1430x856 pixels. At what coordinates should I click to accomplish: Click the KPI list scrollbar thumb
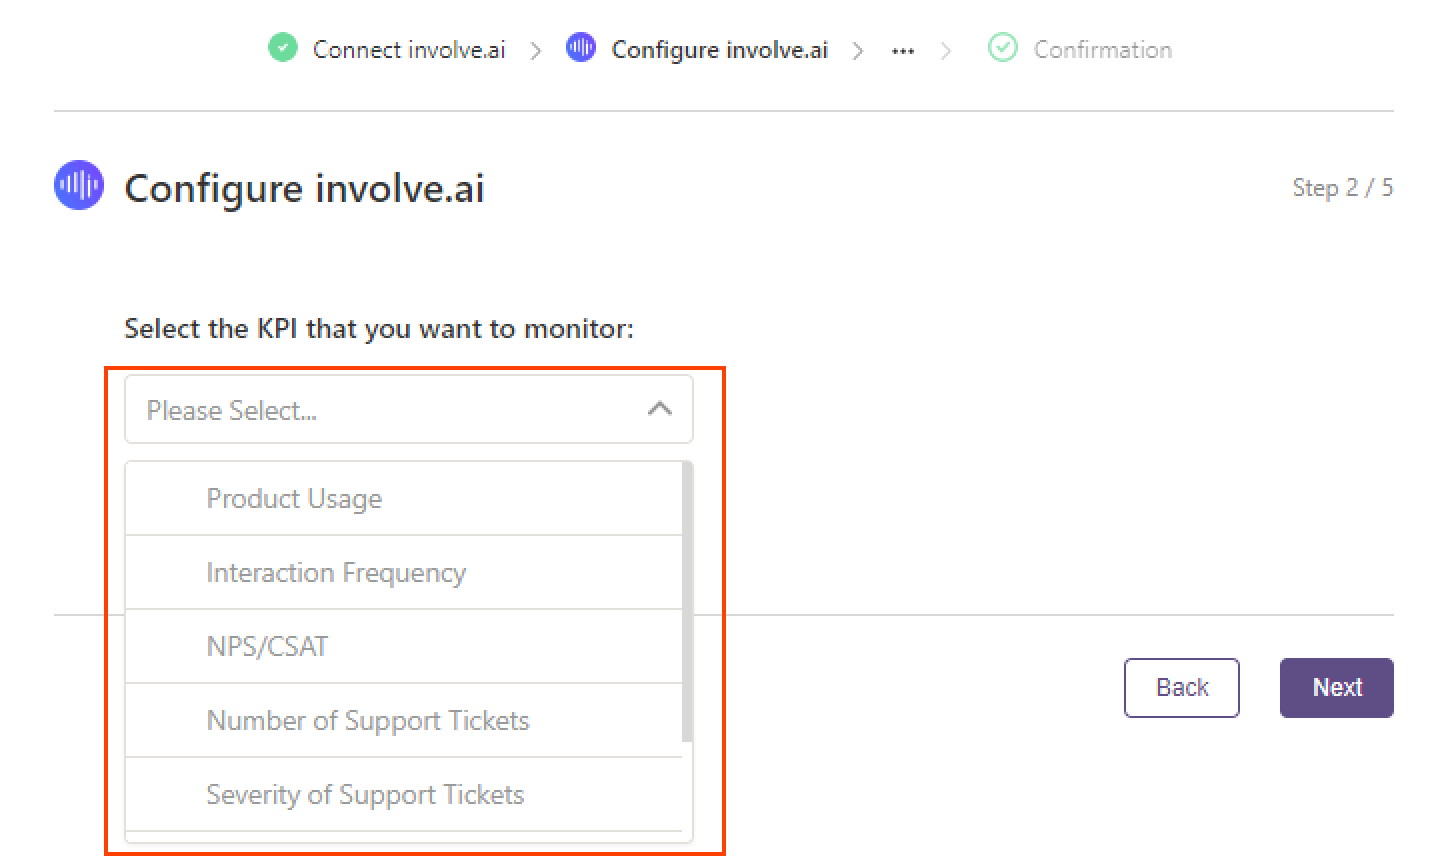pos(687,602)
